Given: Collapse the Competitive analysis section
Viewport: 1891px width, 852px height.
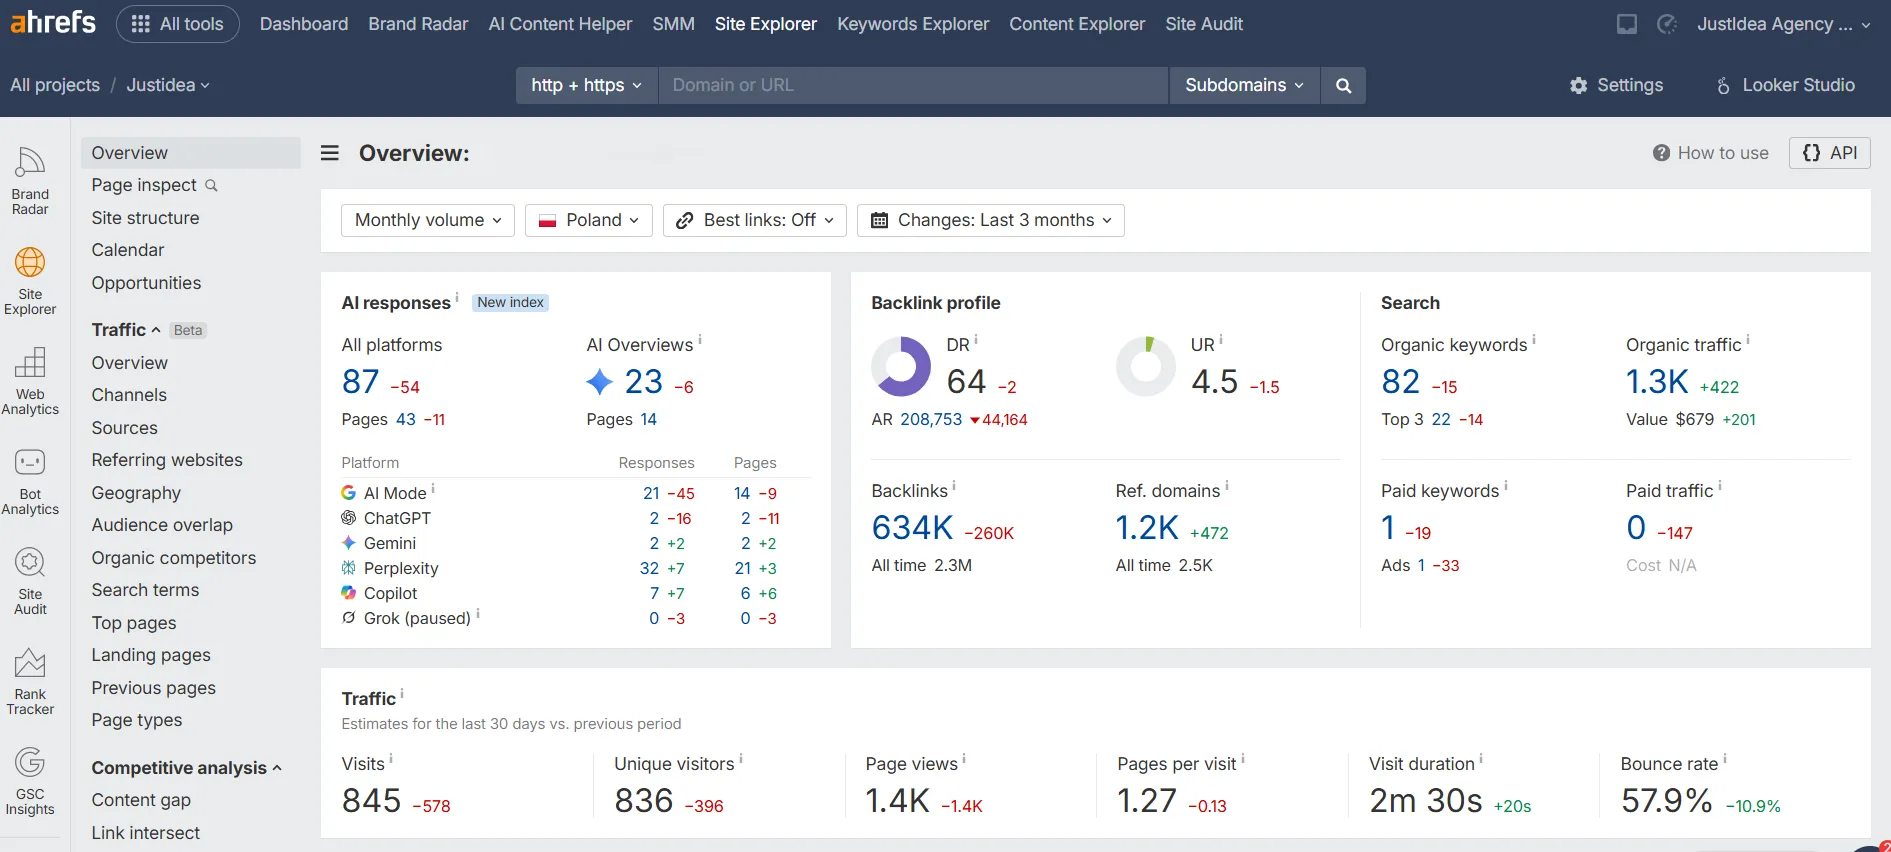Looking at the screenshot, I should 187,768.
